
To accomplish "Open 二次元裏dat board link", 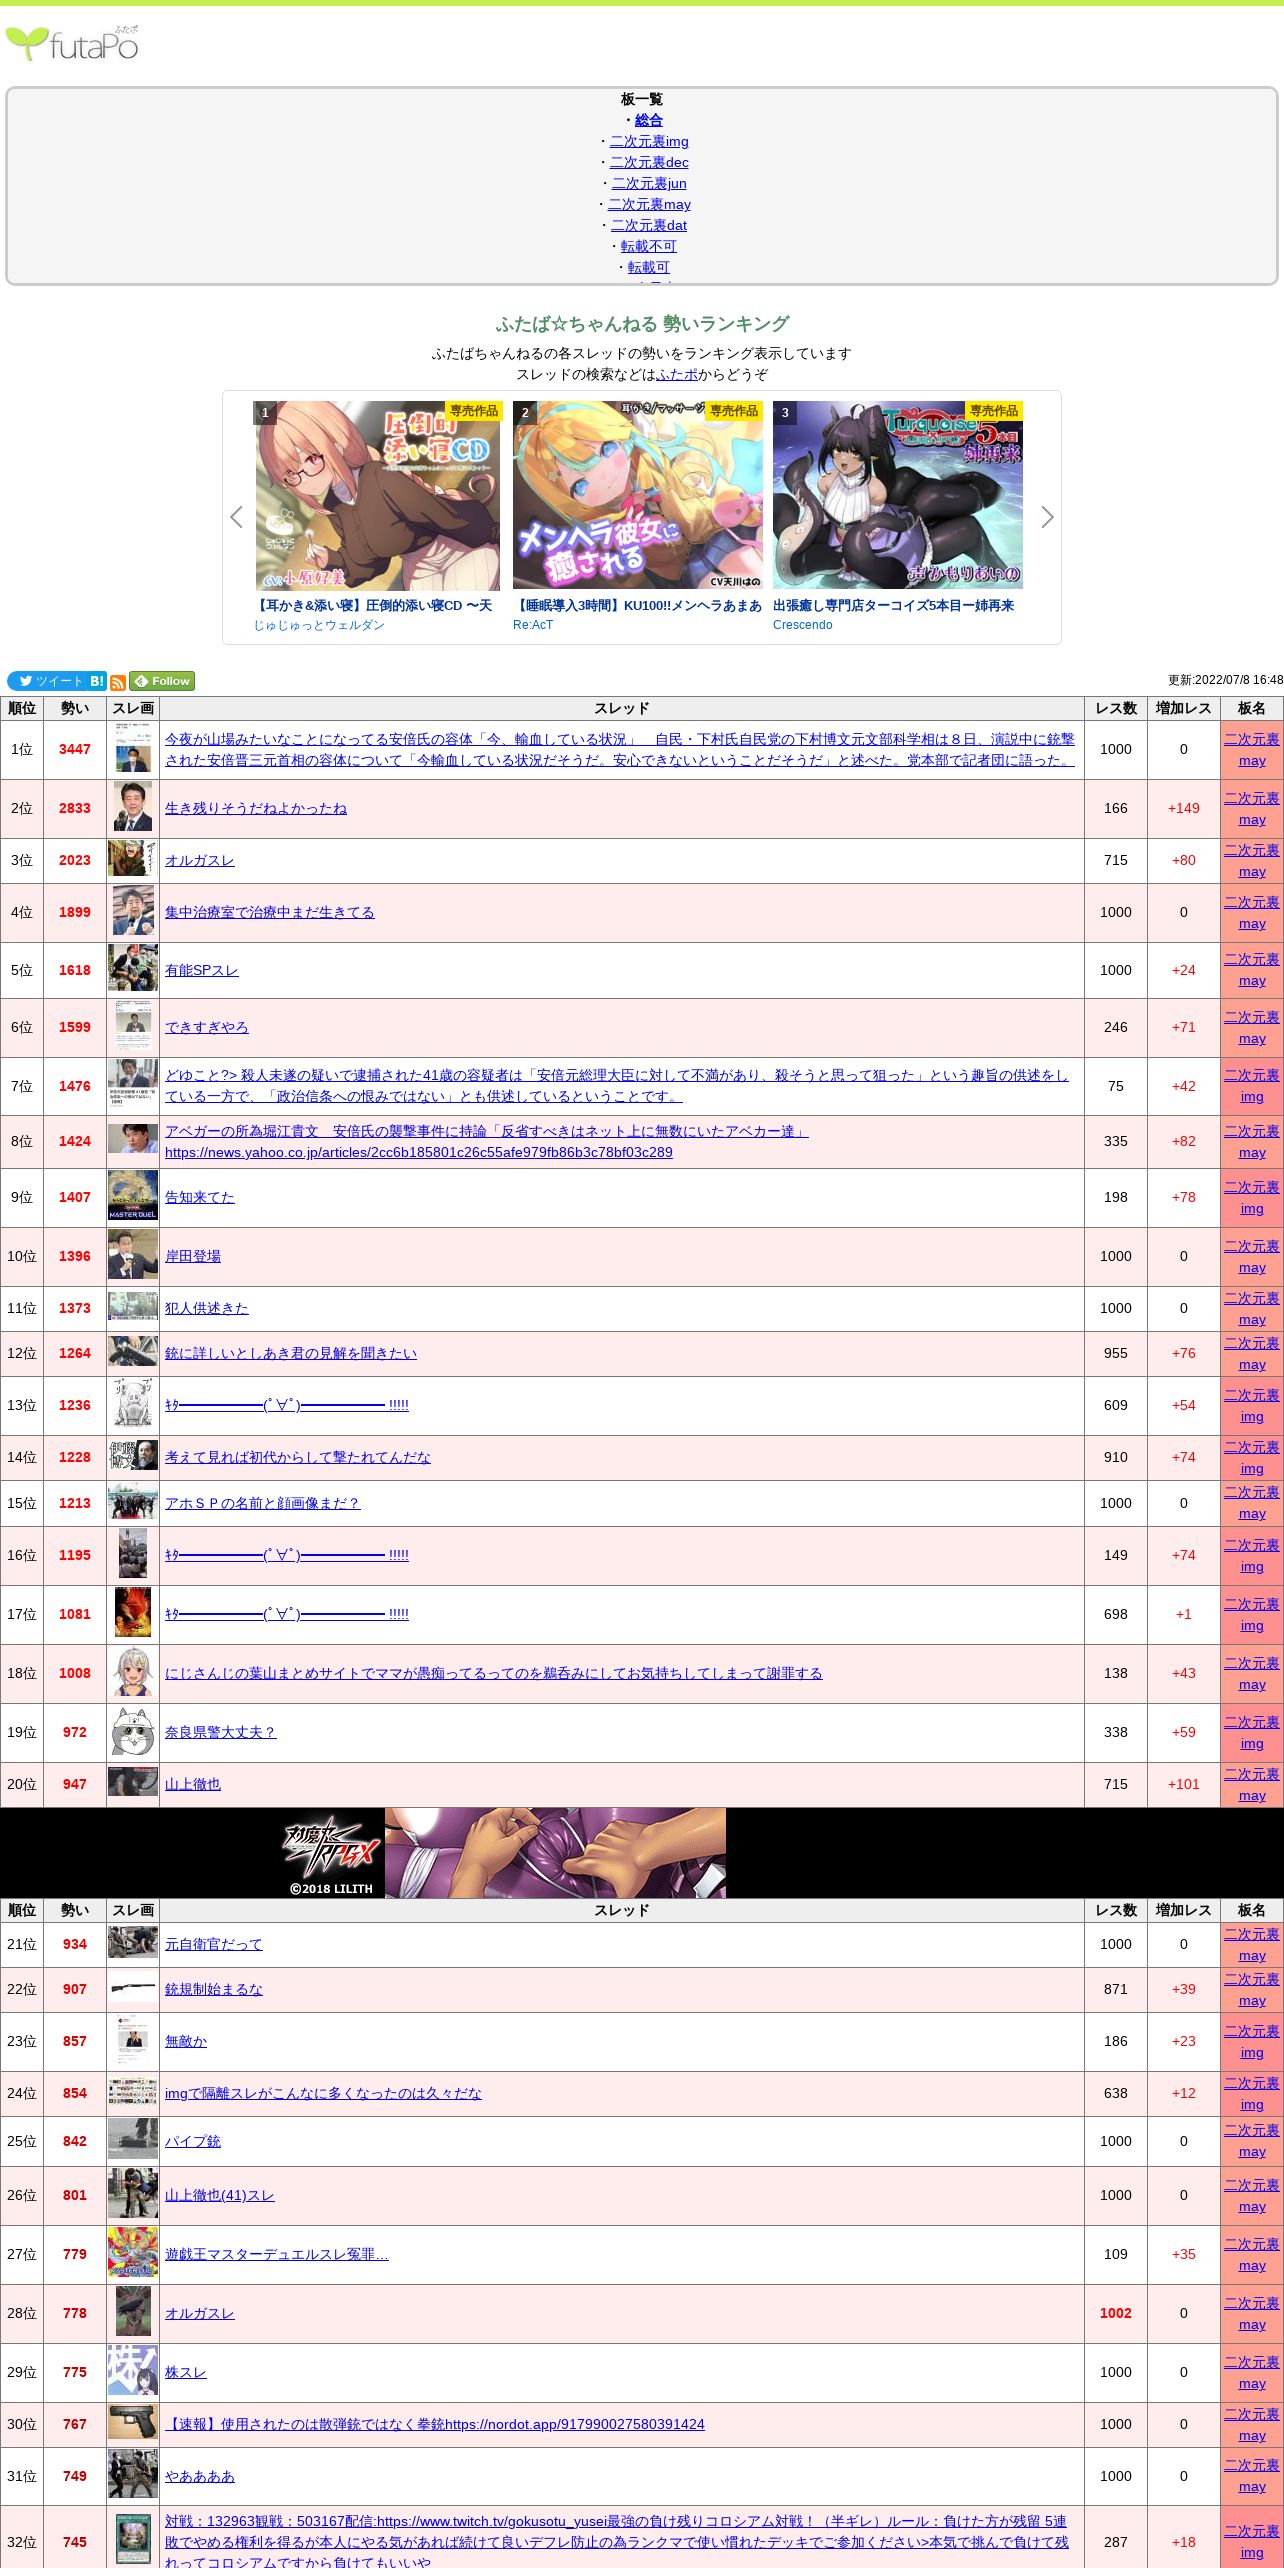I will point(649,225).
